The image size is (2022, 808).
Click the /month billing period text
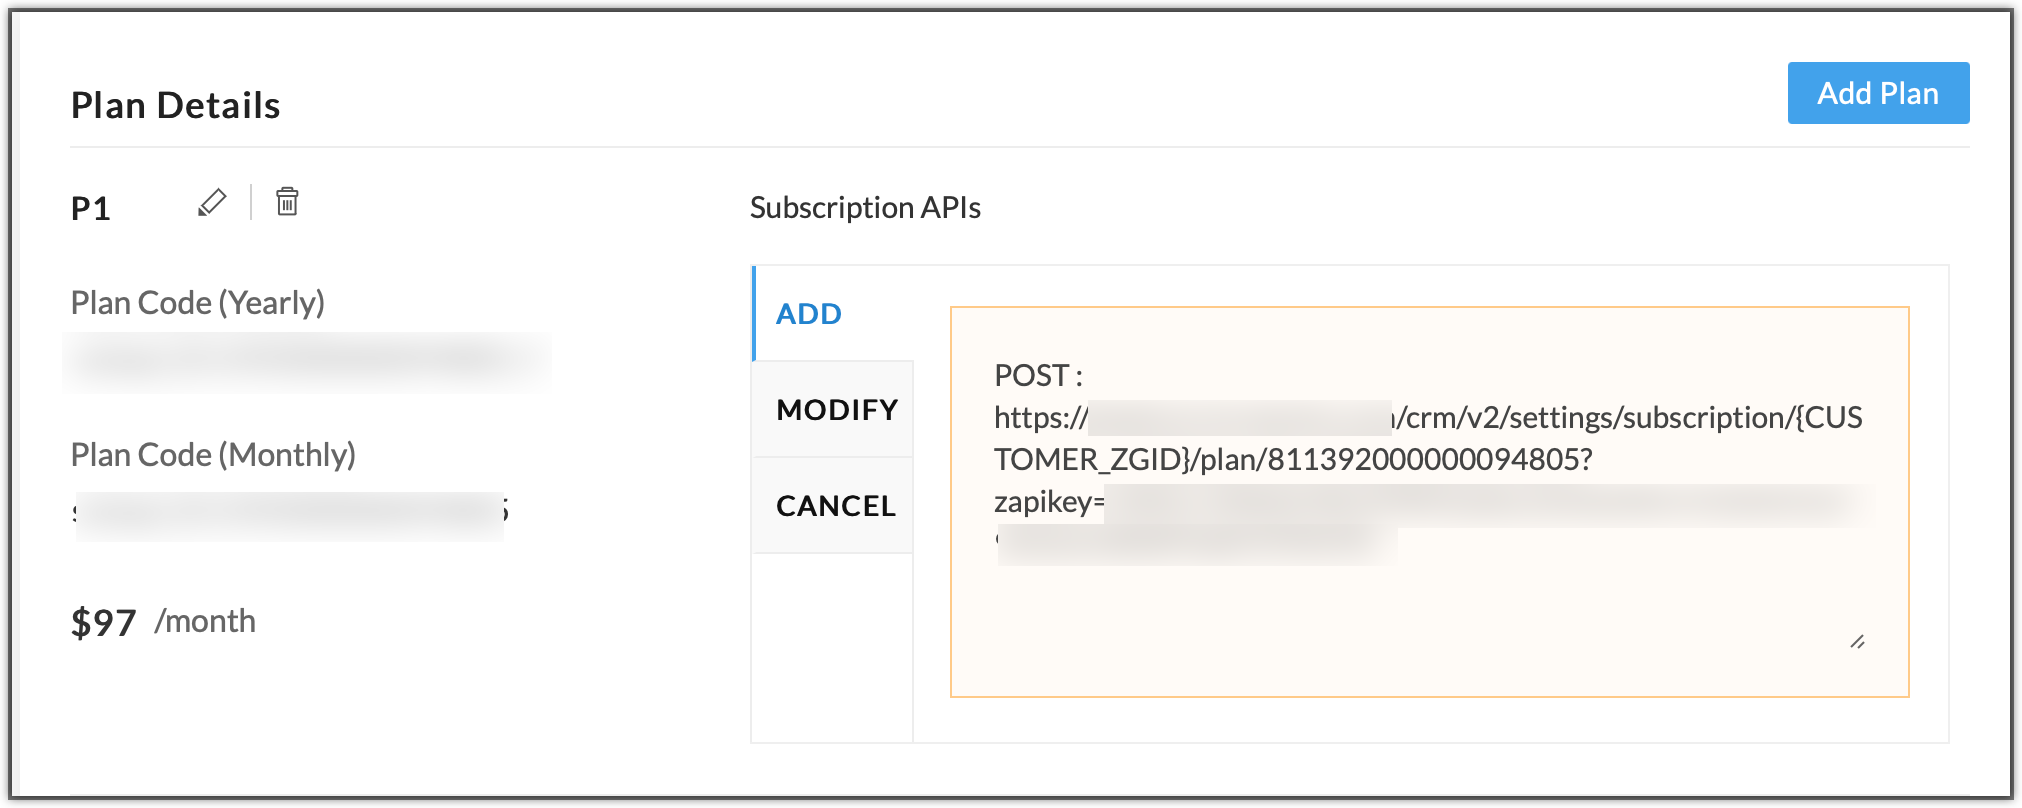coord(205,621)
